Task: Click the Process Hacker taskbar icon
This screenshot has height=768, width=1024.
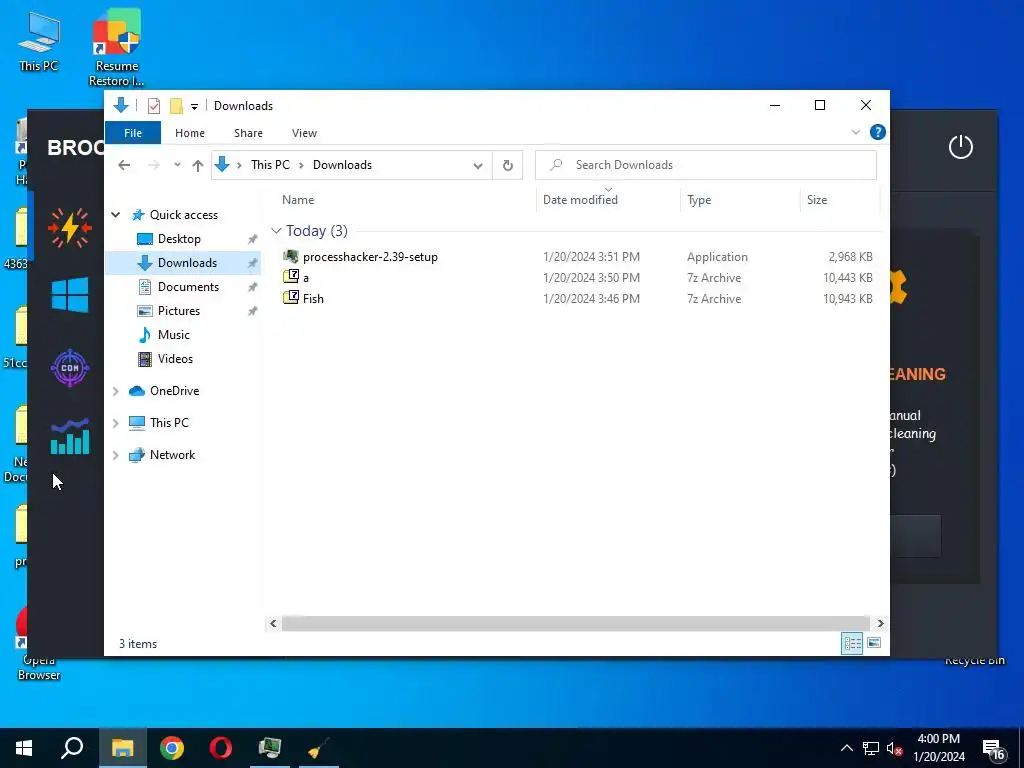Action: point(270,748)
